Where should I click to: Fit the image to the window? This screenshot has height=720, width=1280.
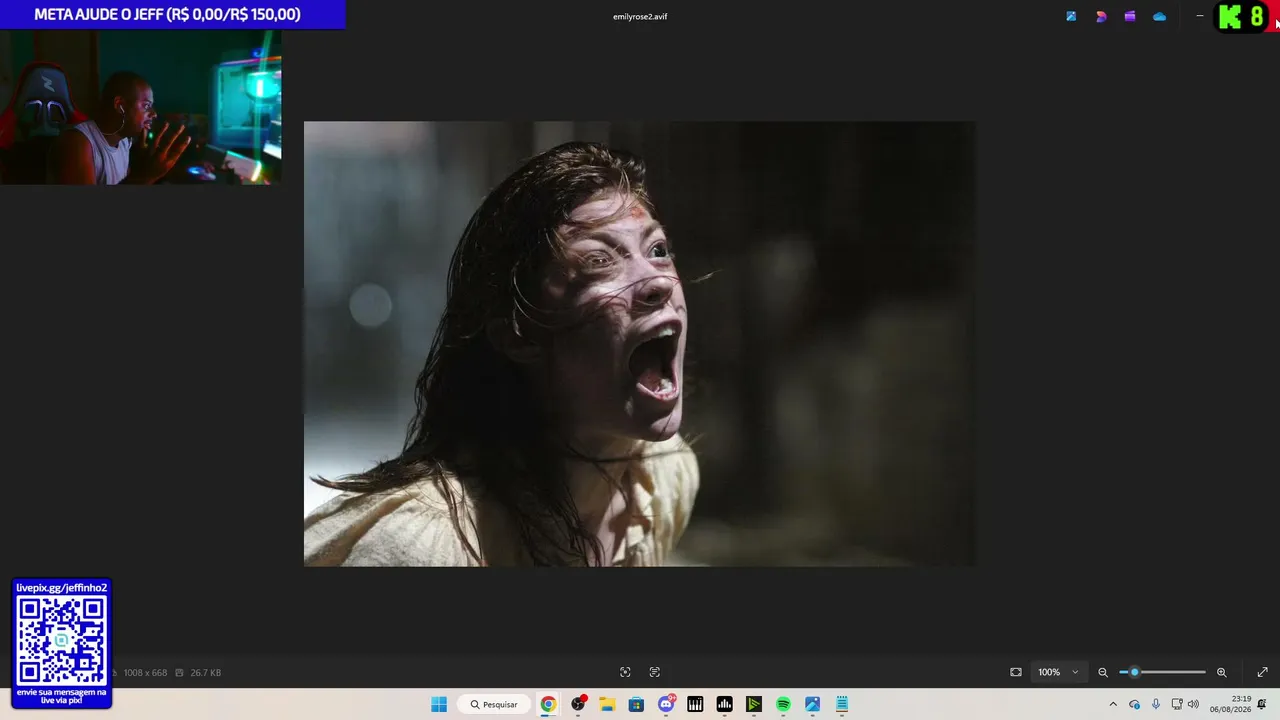[x=1016, y=672]
